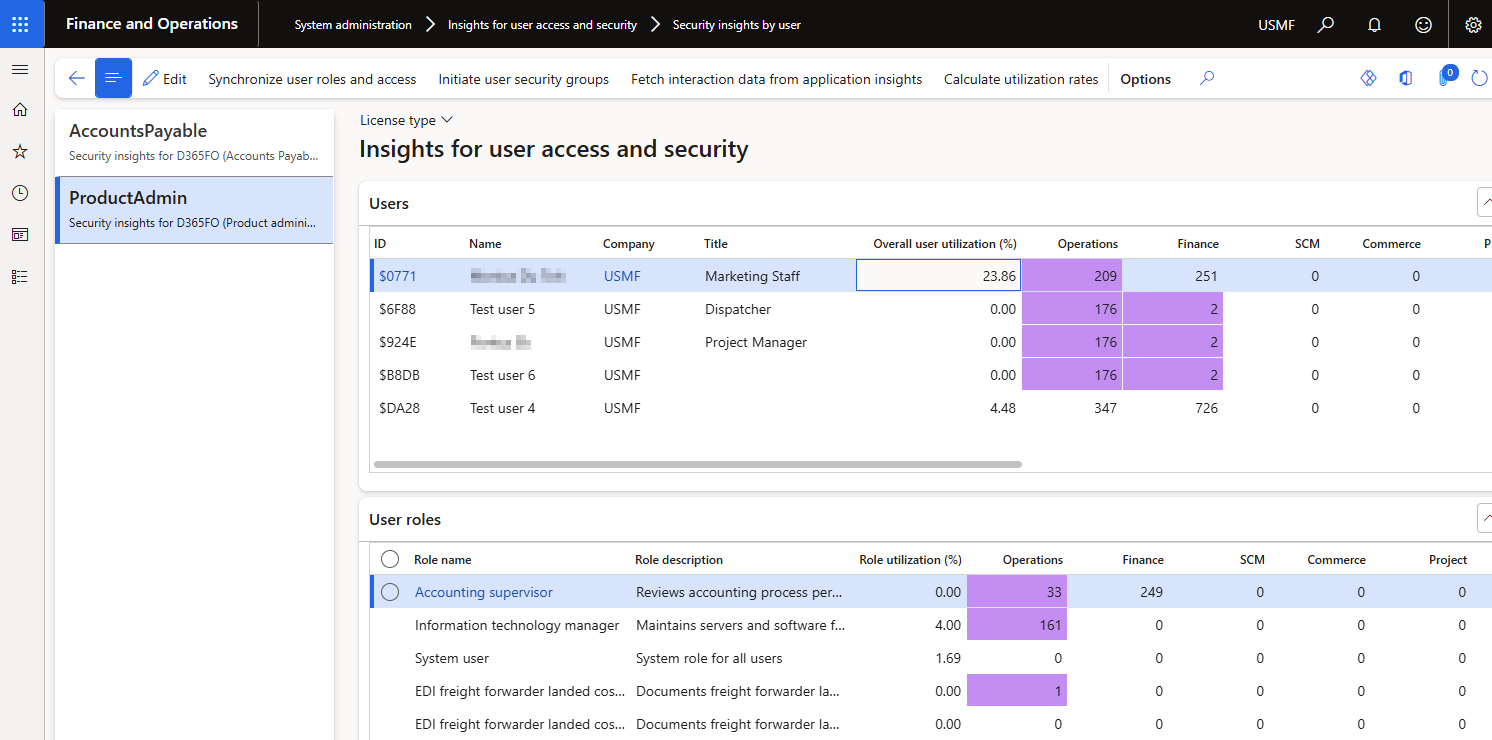The image size is (1492, 740).
Task: Open Favorites star in sidebar
Action: pyautogui.click(x=20, y=152)
